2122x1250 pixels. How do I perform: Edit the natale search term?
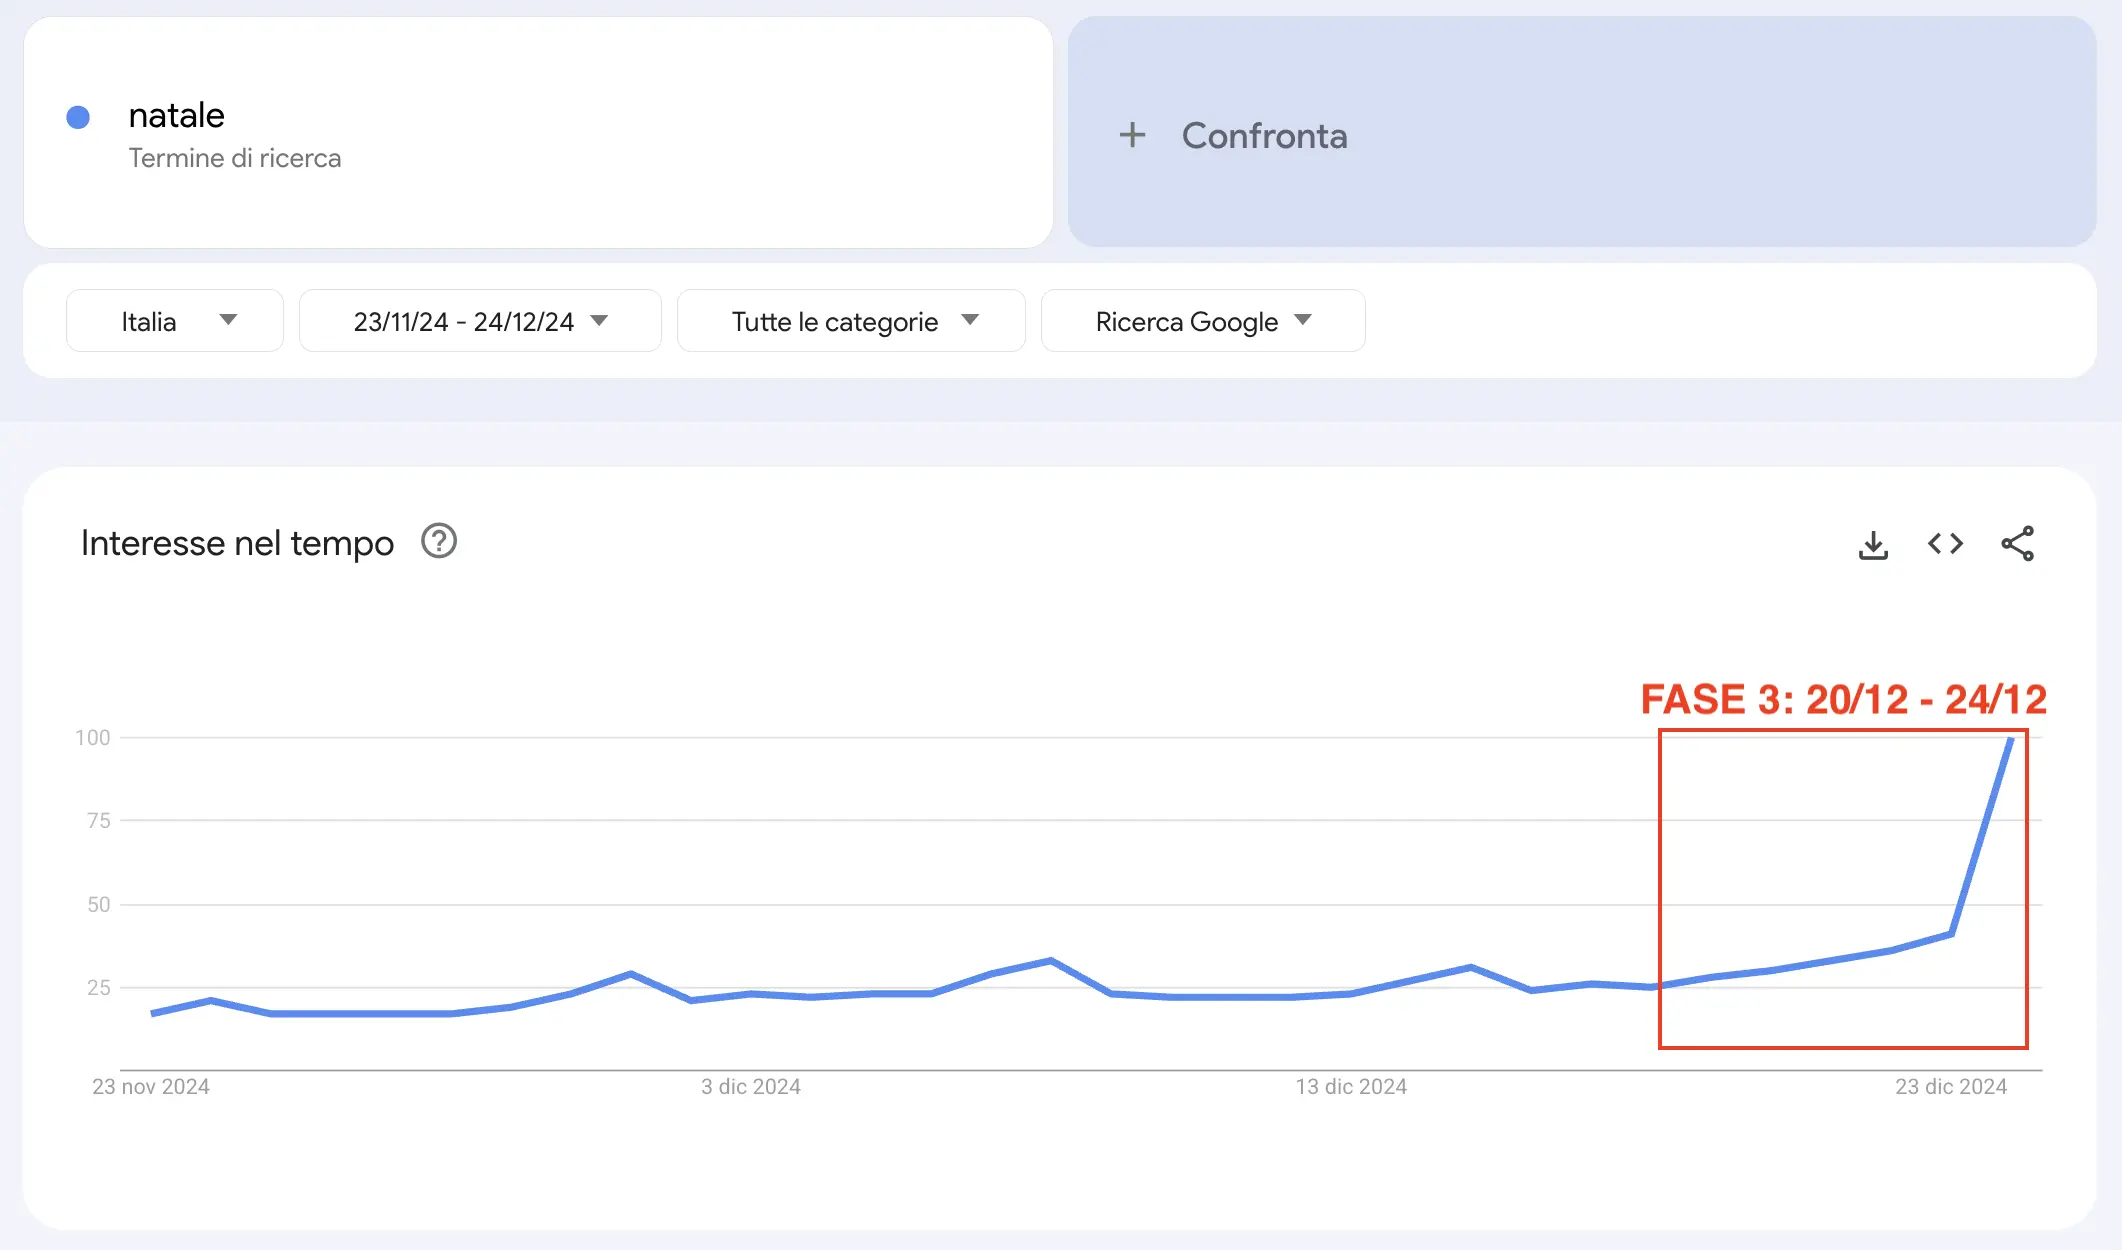click(177, 116)
